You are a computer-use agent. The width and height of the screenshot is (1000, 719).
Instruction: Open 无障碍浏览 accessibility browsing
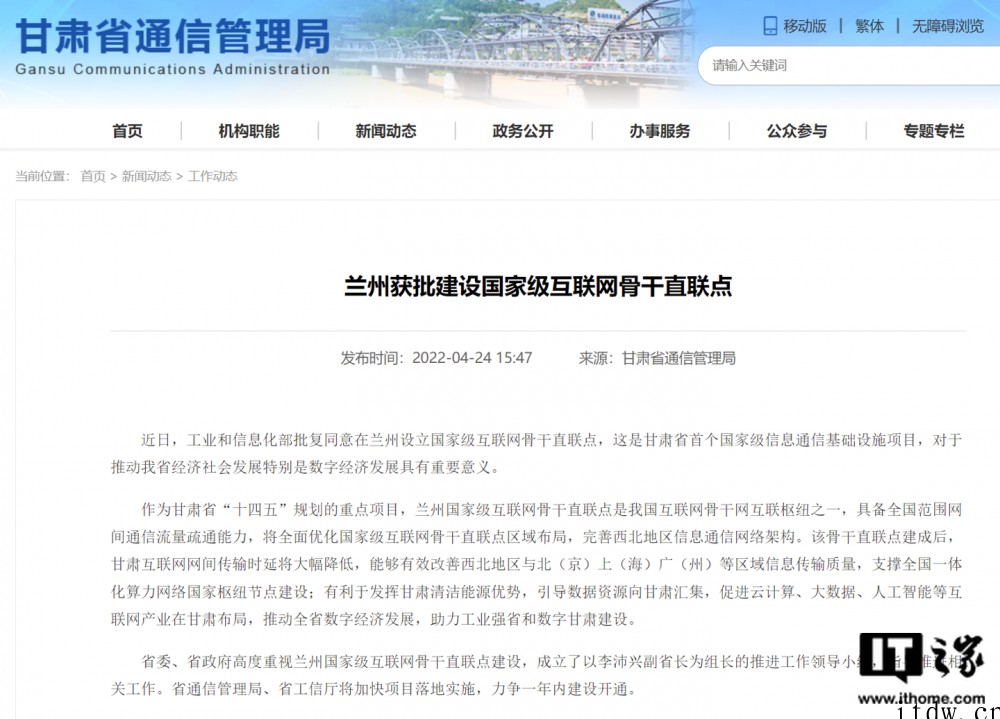(x=948, y=26)
